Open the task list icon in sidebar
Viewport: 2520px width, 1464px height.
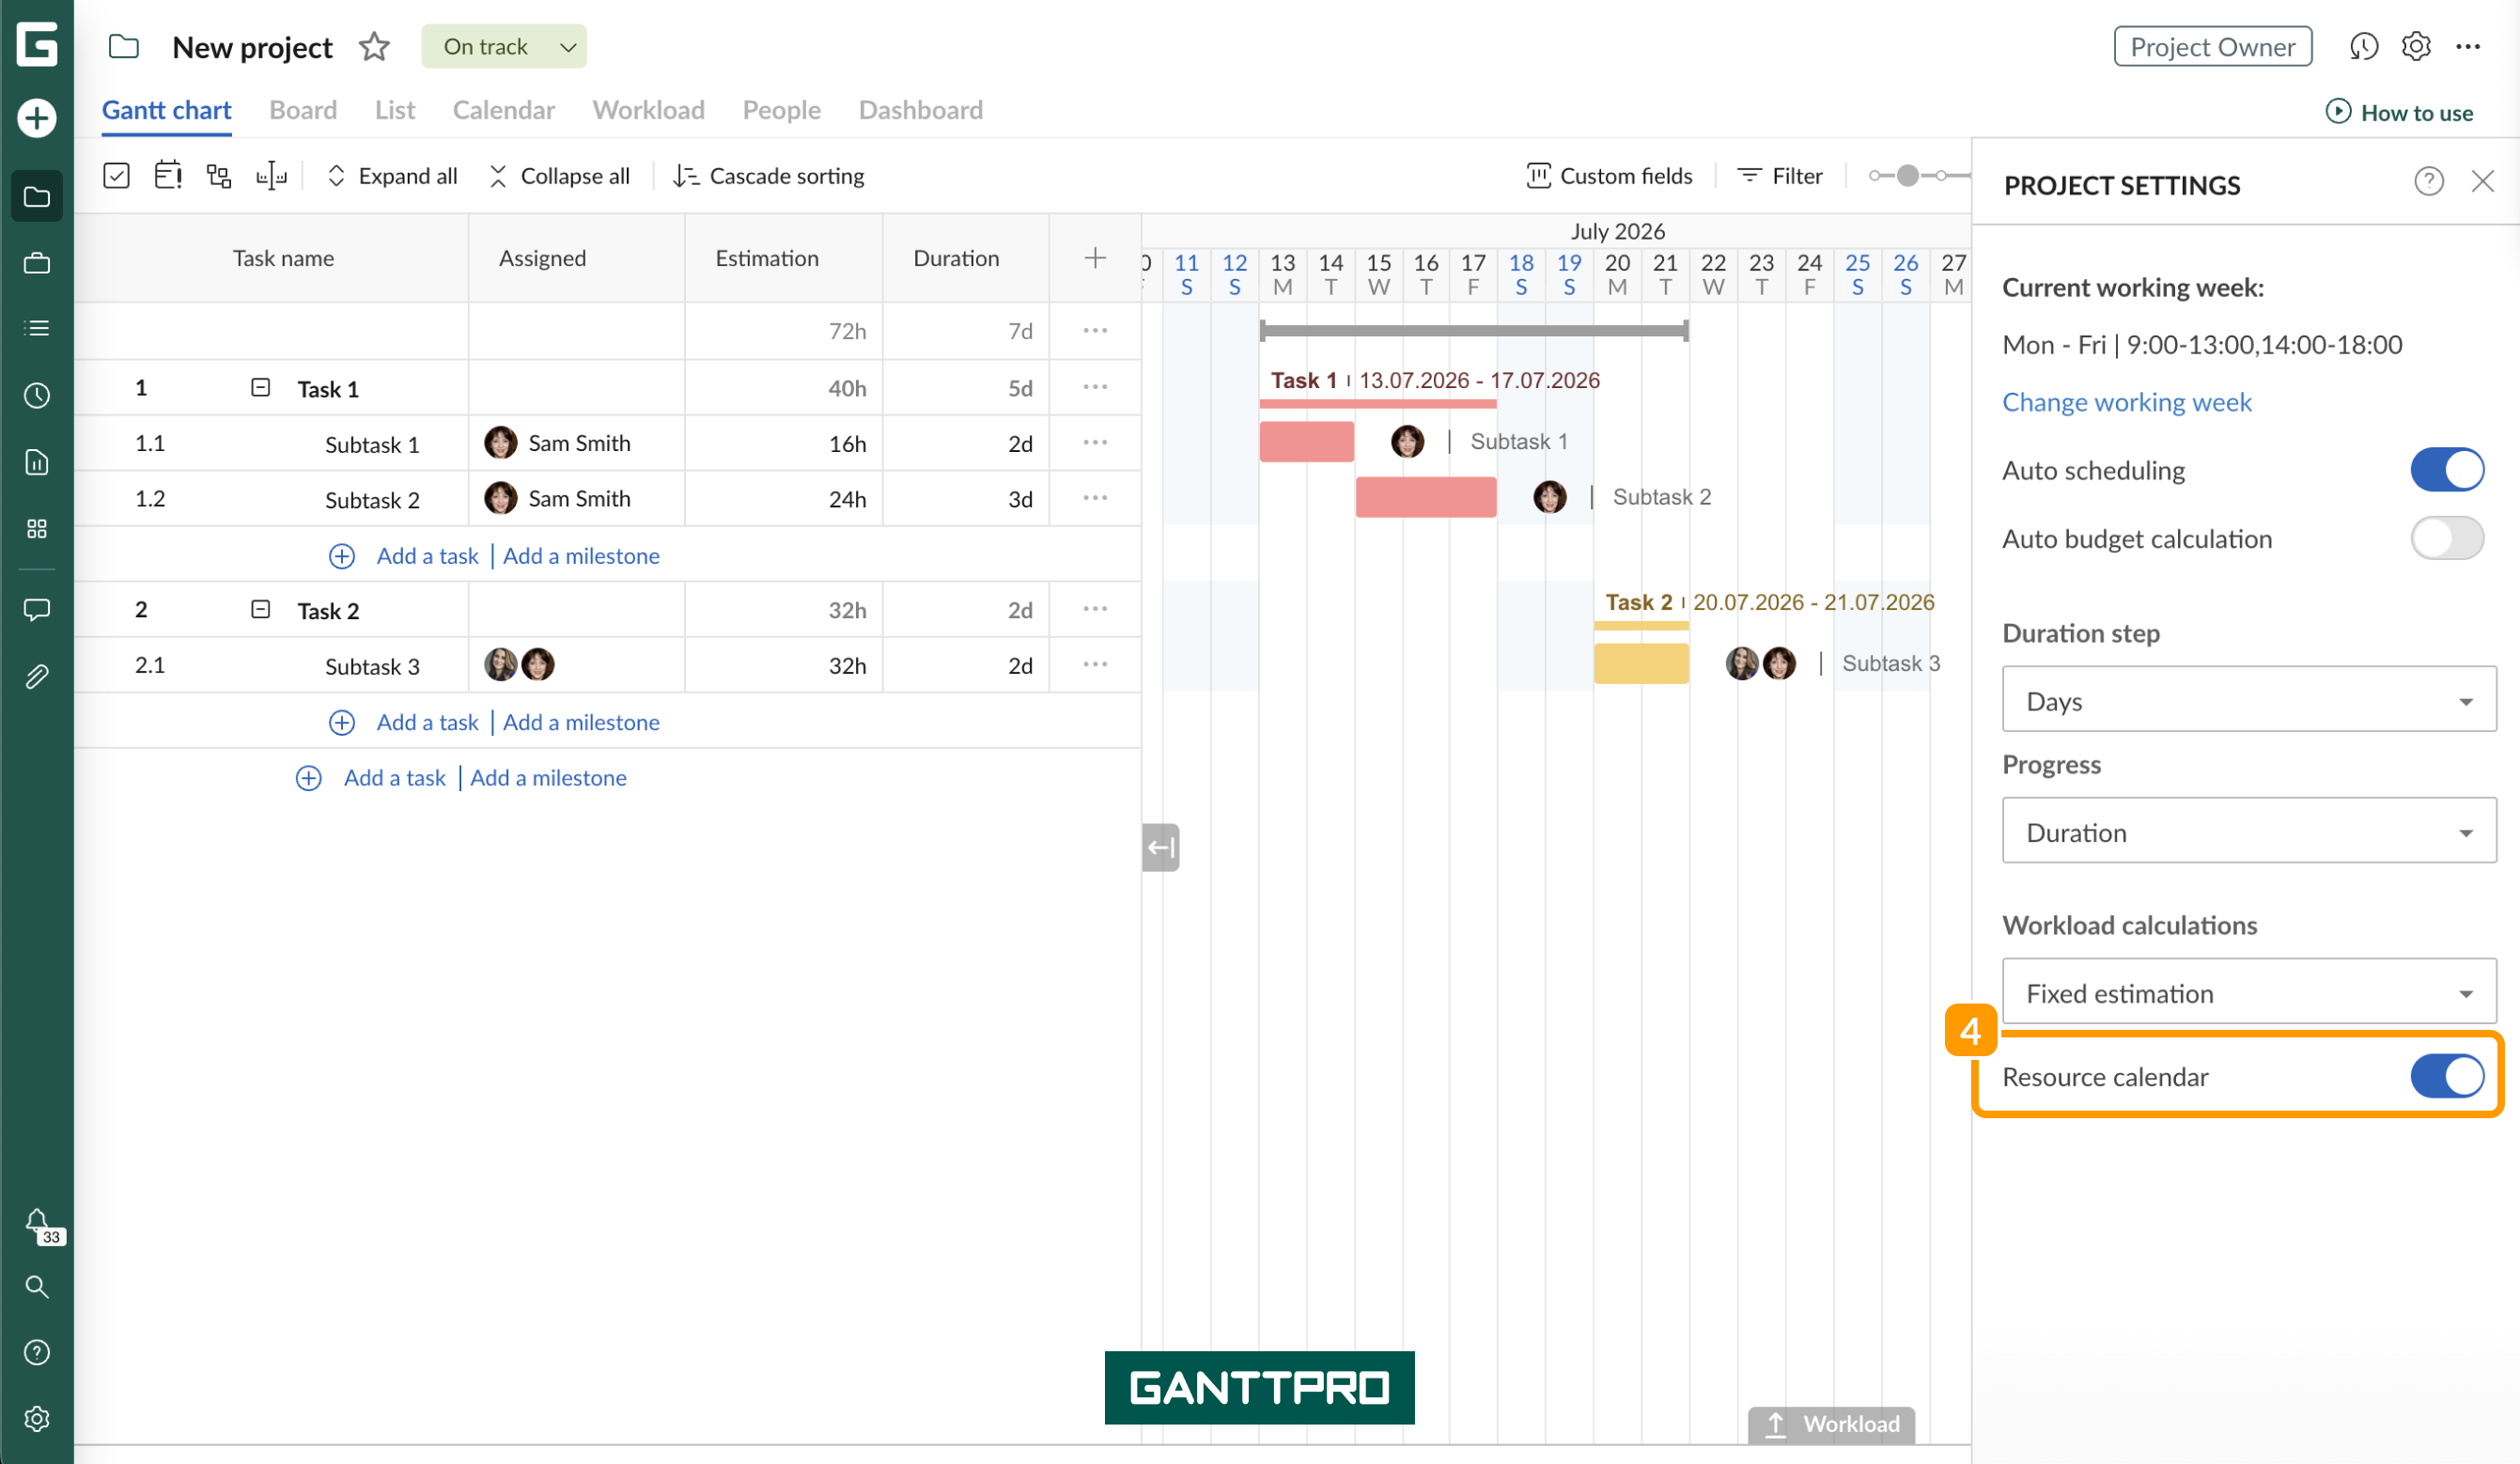[x=37, y=328]
